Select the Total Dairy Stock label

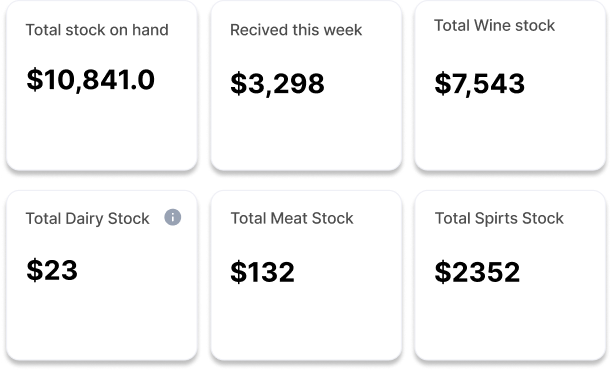tap(88, 219)
